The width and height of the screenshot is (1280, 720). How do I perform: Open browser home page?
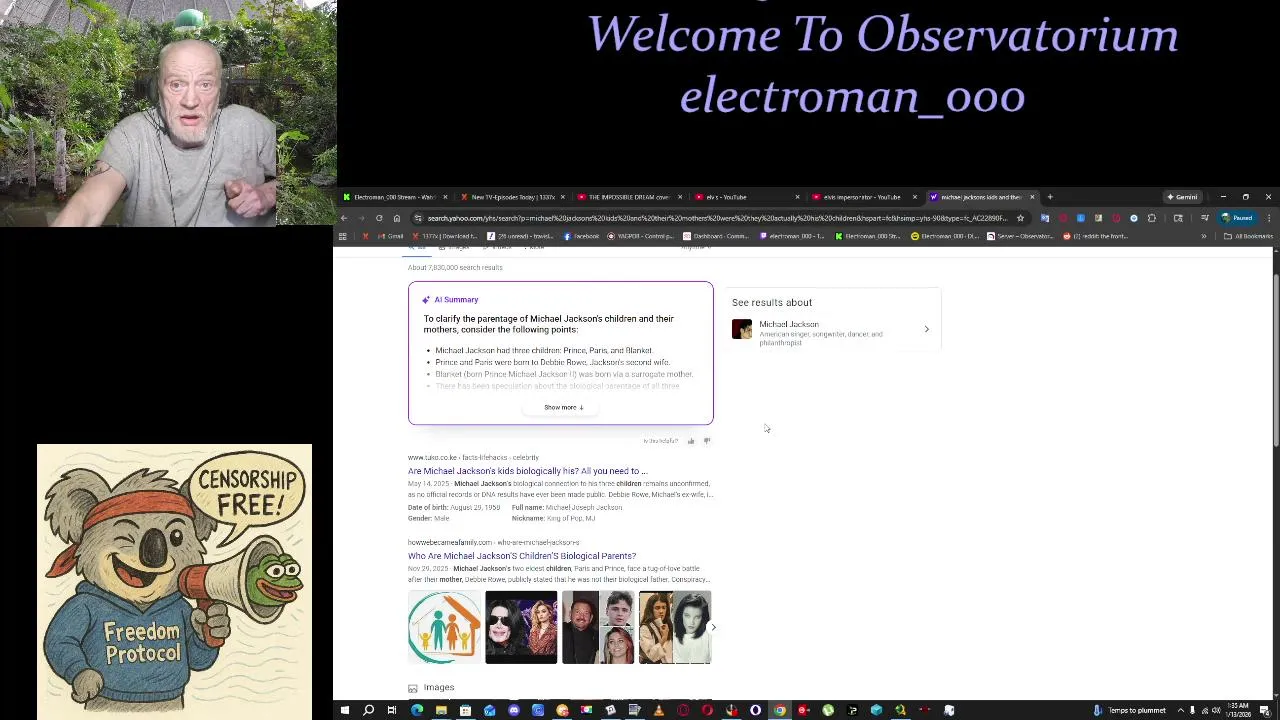(x=397, y=218)
